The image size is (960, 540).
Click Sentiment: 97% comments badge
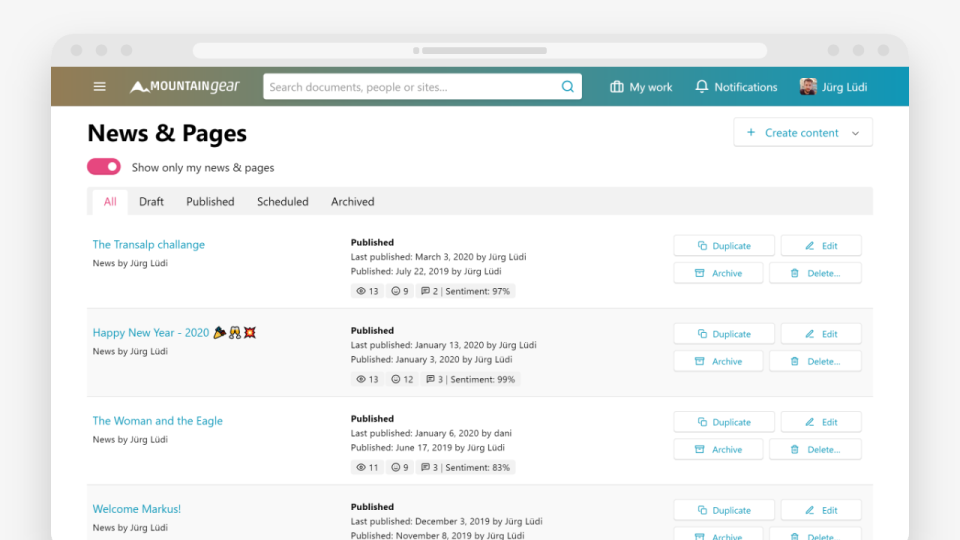[x=465, y=291]
